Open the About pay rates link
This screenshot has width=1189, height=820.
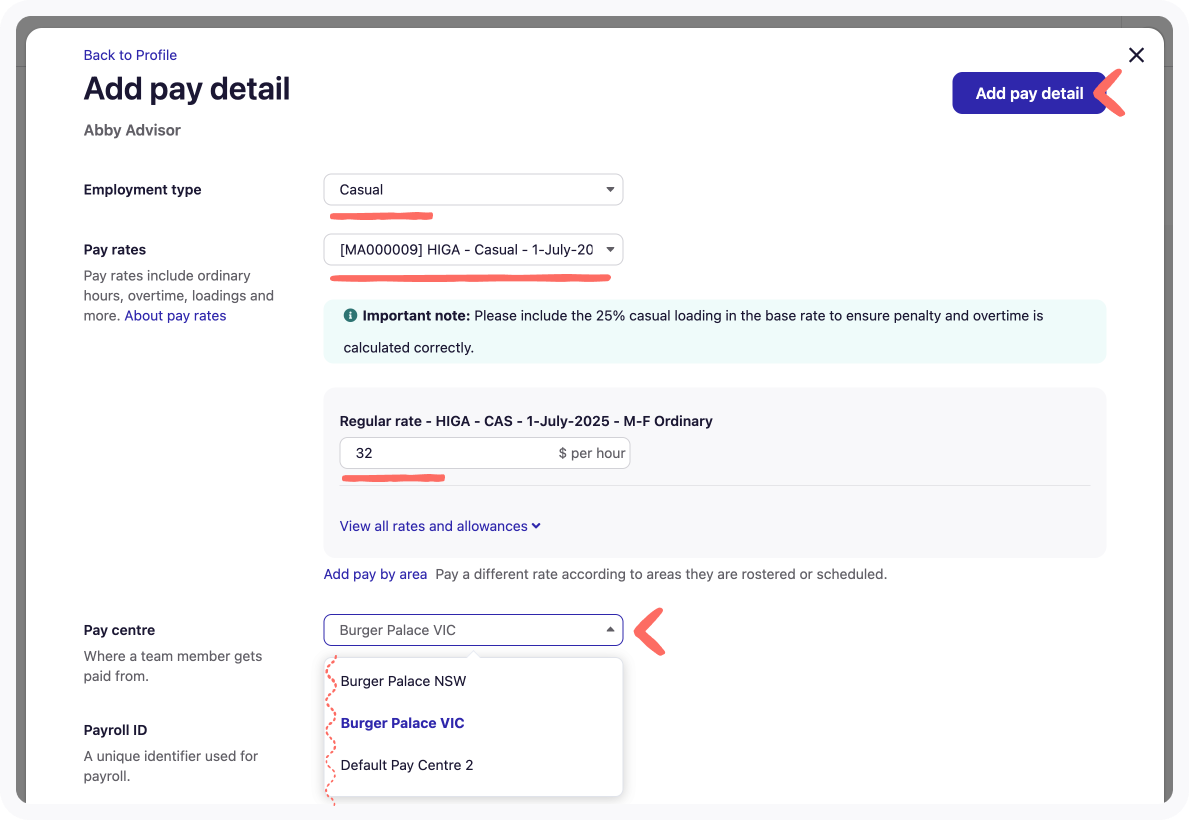tap(175, 316)
